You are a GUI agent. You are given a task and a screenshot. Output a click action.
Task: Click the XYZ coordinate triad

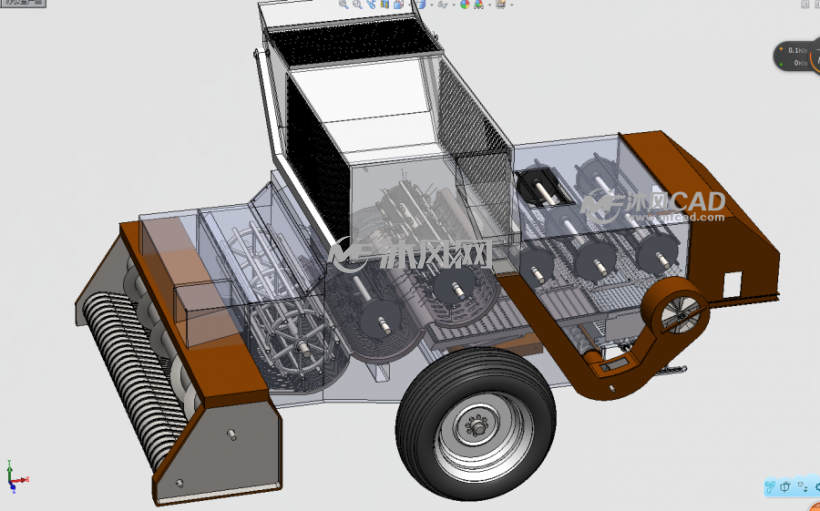pos(17,477)
